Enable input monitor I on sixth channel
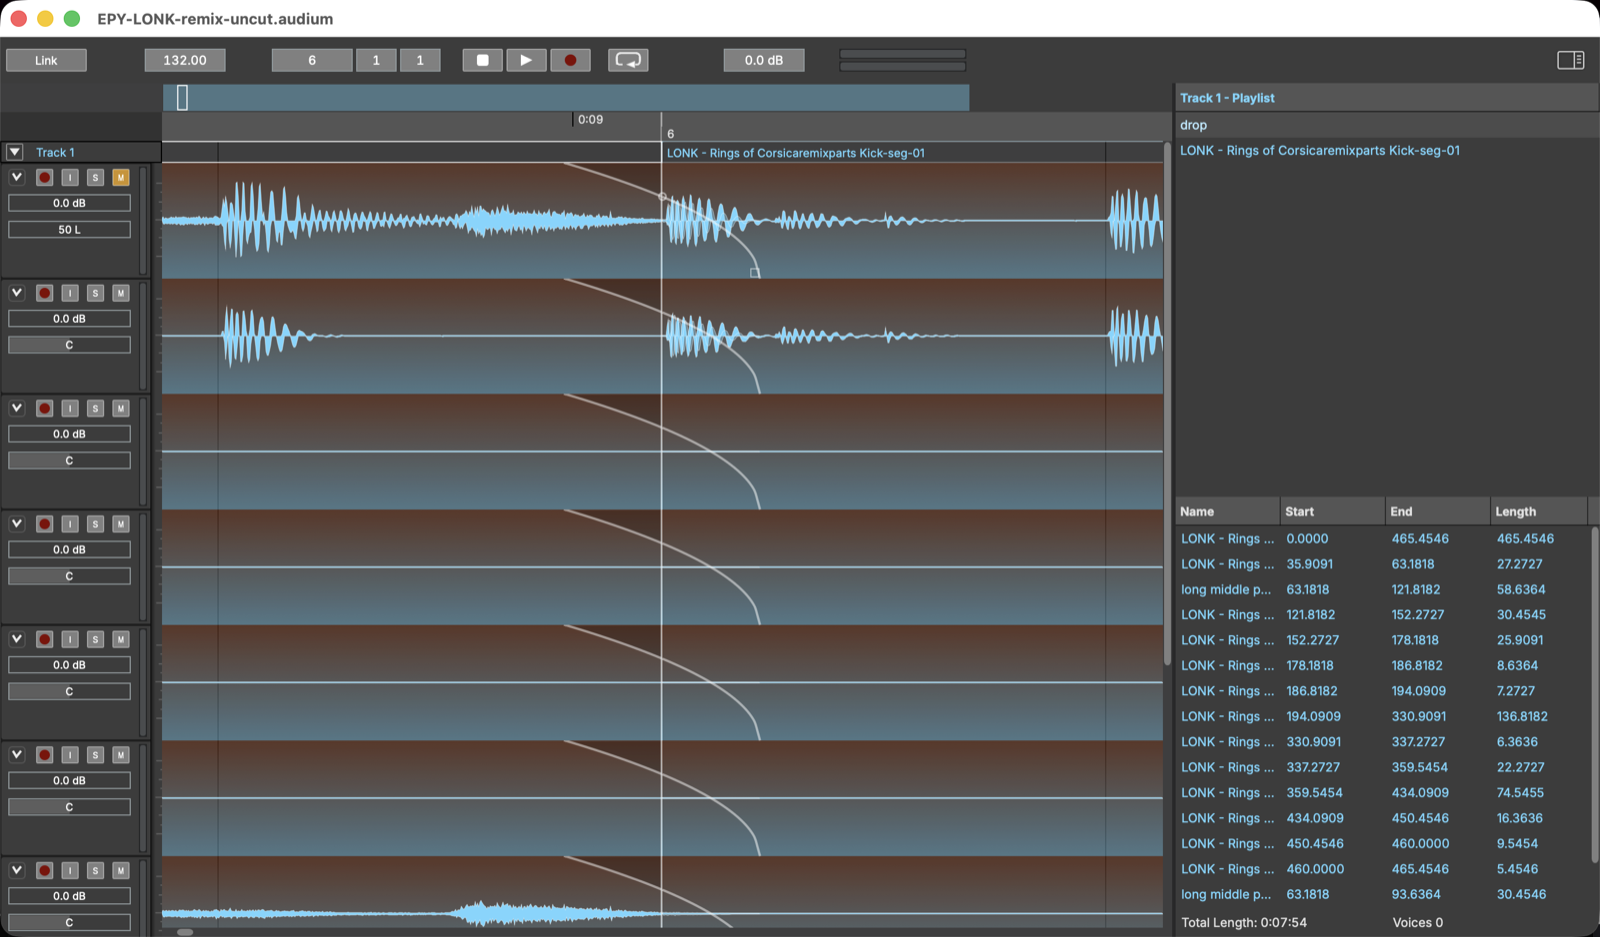Viewport: 1600px width, 937px height. coord(70,755)
